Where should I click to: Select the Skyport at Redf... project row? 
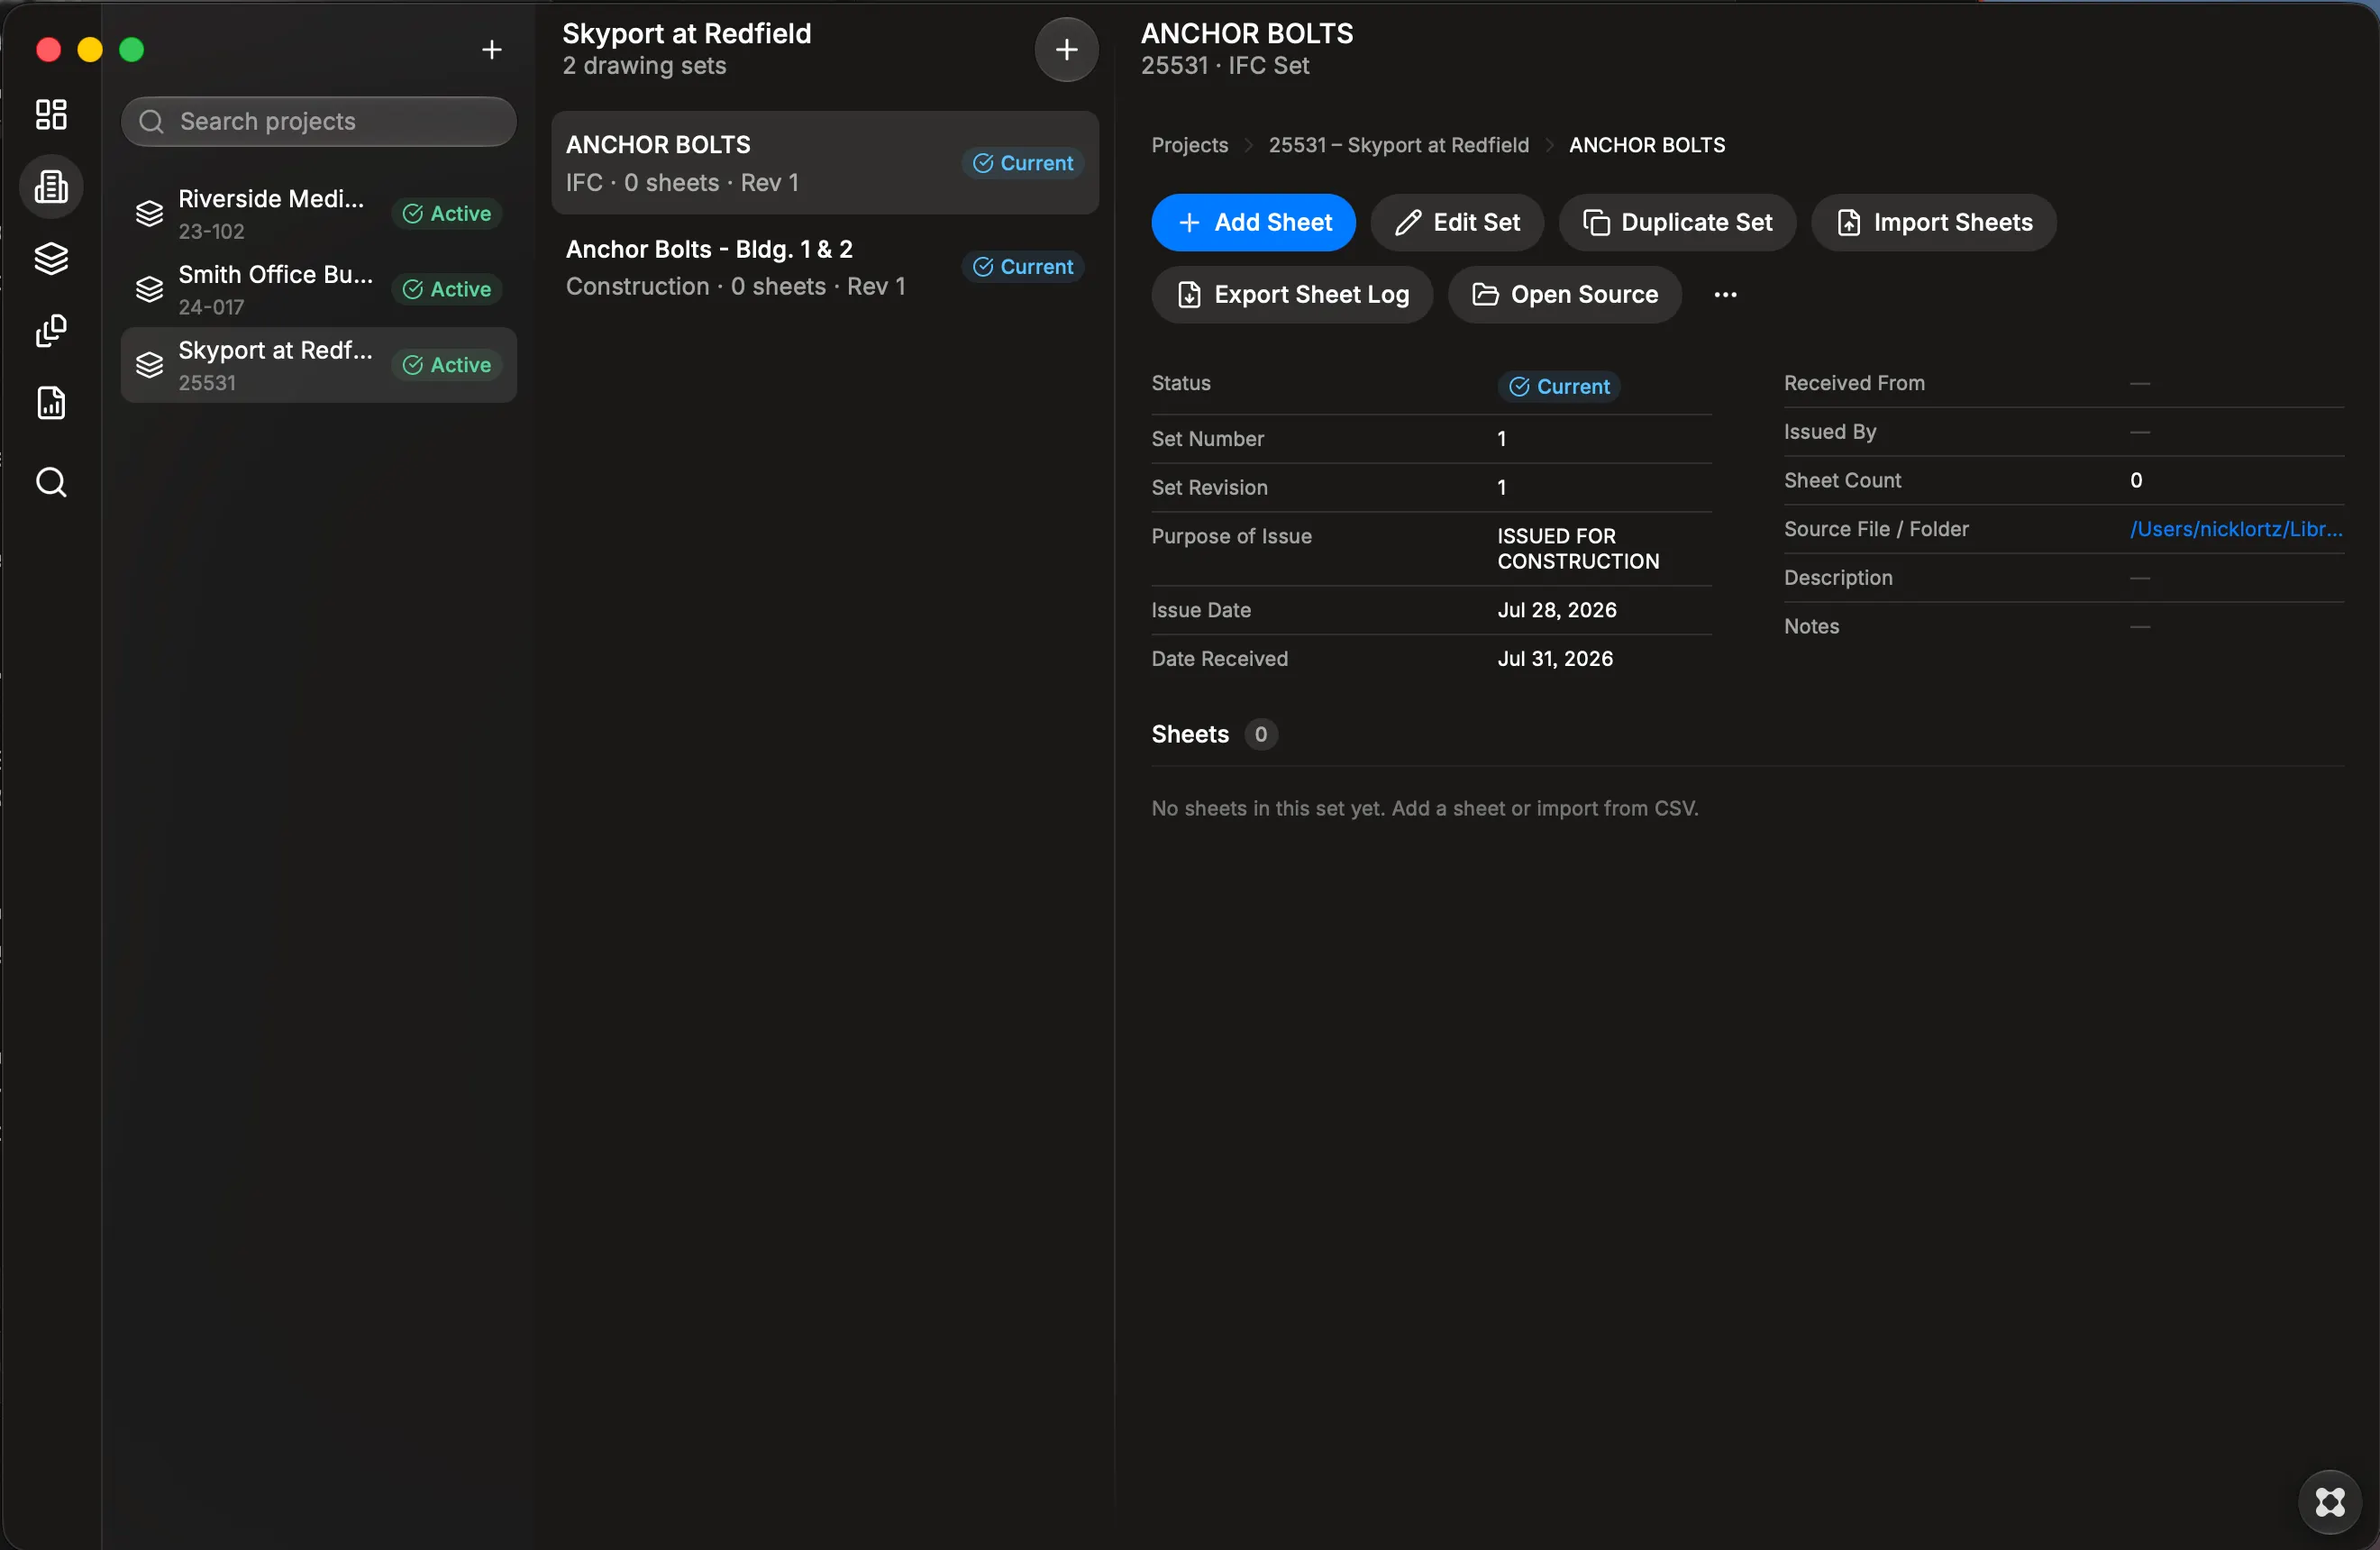click(318, 365)
